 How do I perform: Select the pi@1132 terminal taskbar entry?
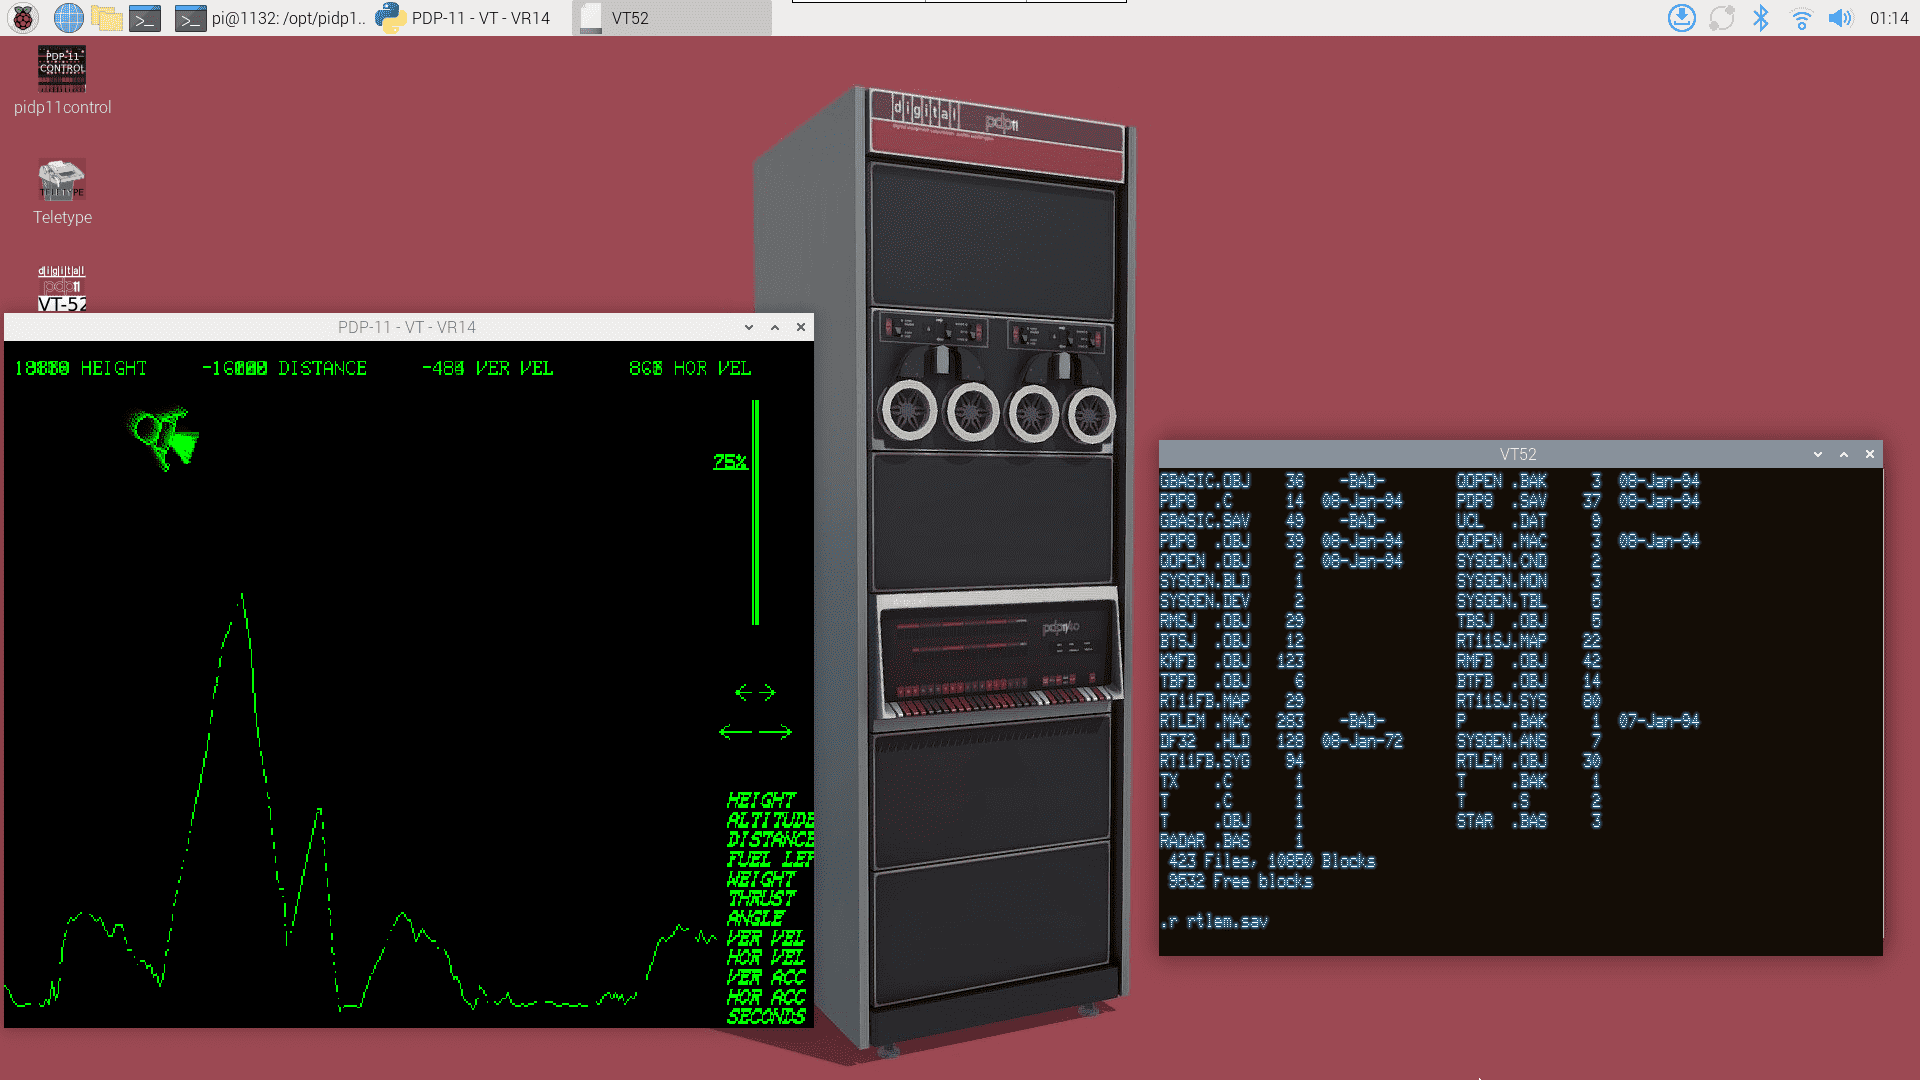[270, 18]
